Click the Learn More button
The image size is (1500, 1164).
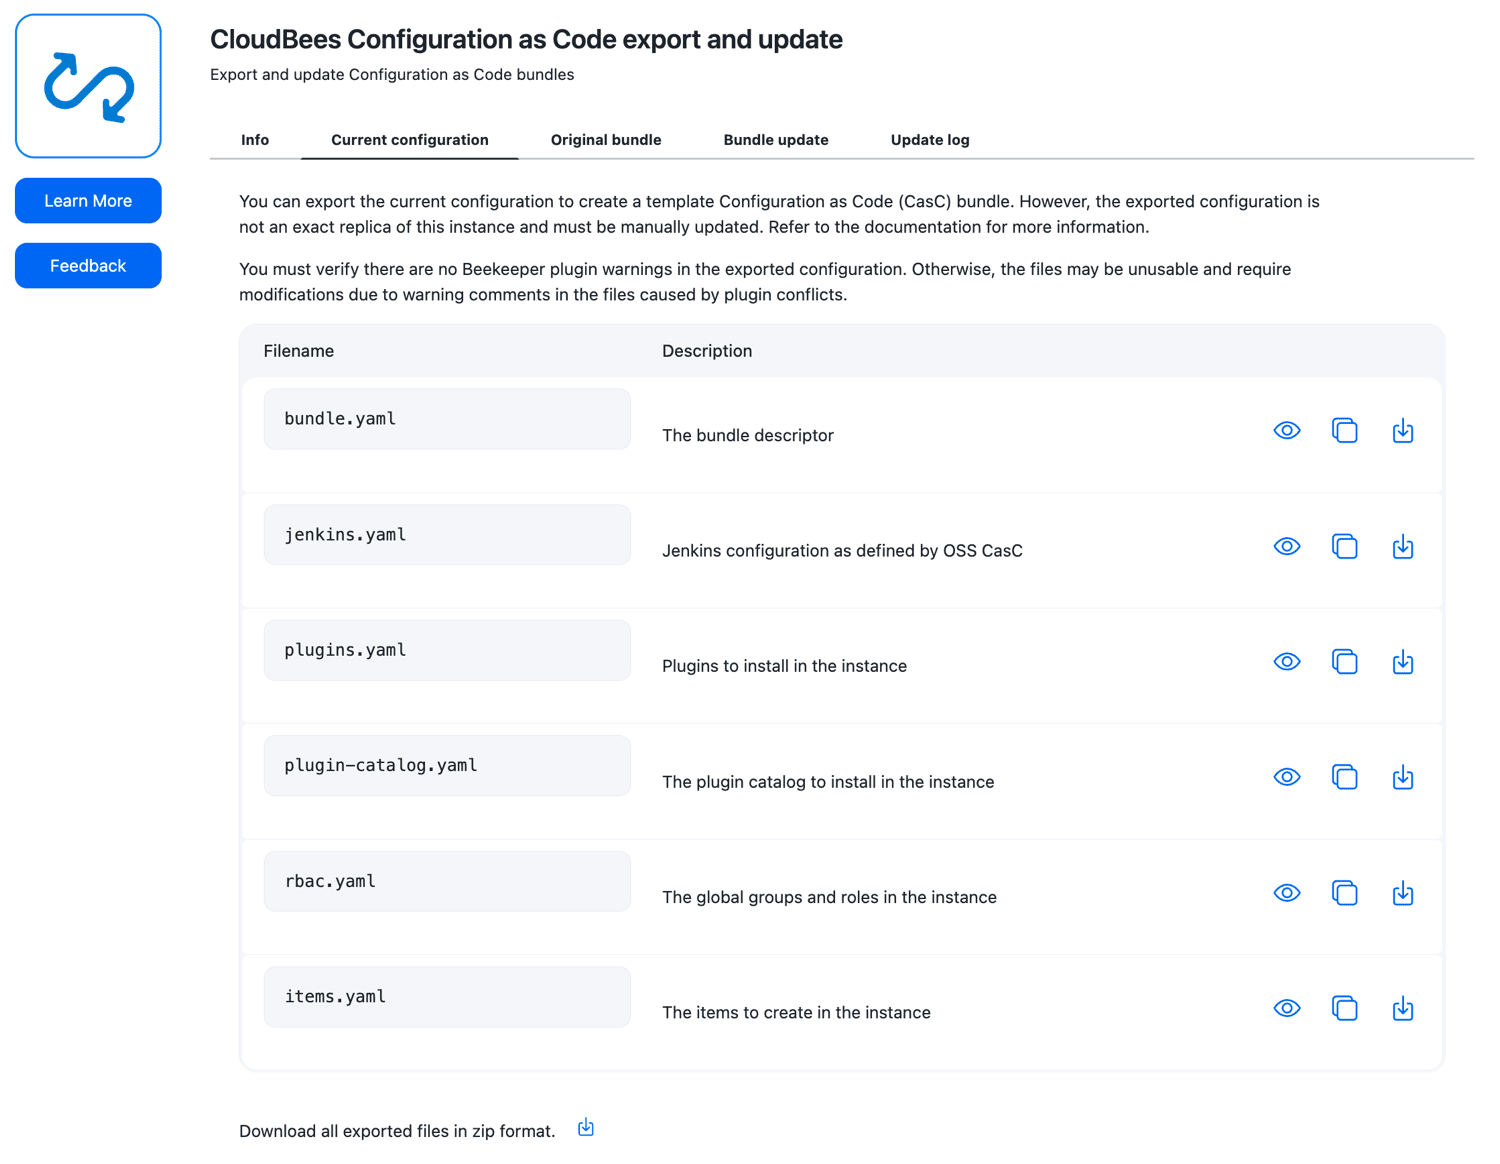pyautogui.click(x=88, y=201)
